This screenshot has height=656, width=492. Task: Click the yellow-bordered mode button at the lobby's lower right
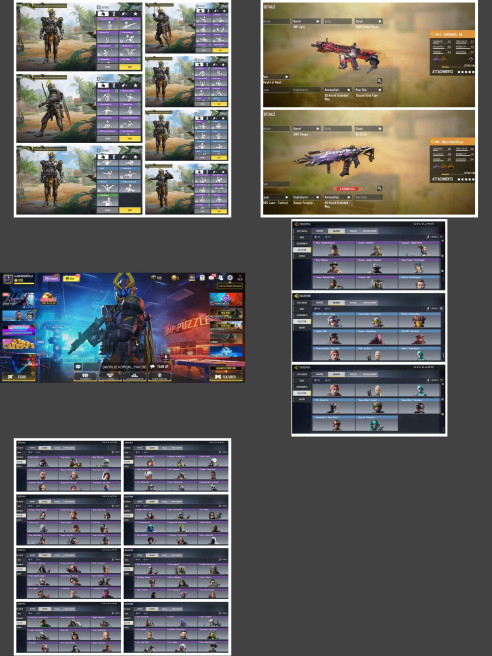[x=226, y=377]
